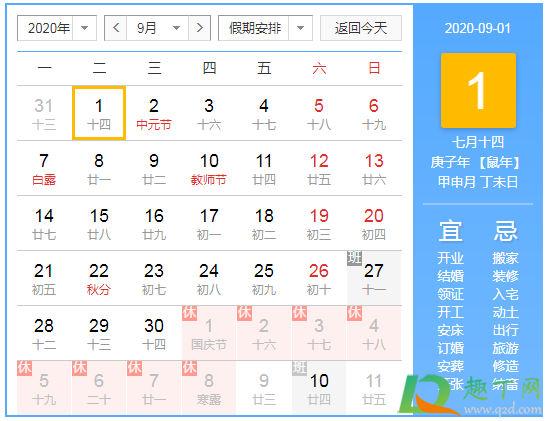Image resolution: width=546 pixels, height=421 pixels.
Task: Click 安床 in the 宜 list
Action: click(451, 330)
